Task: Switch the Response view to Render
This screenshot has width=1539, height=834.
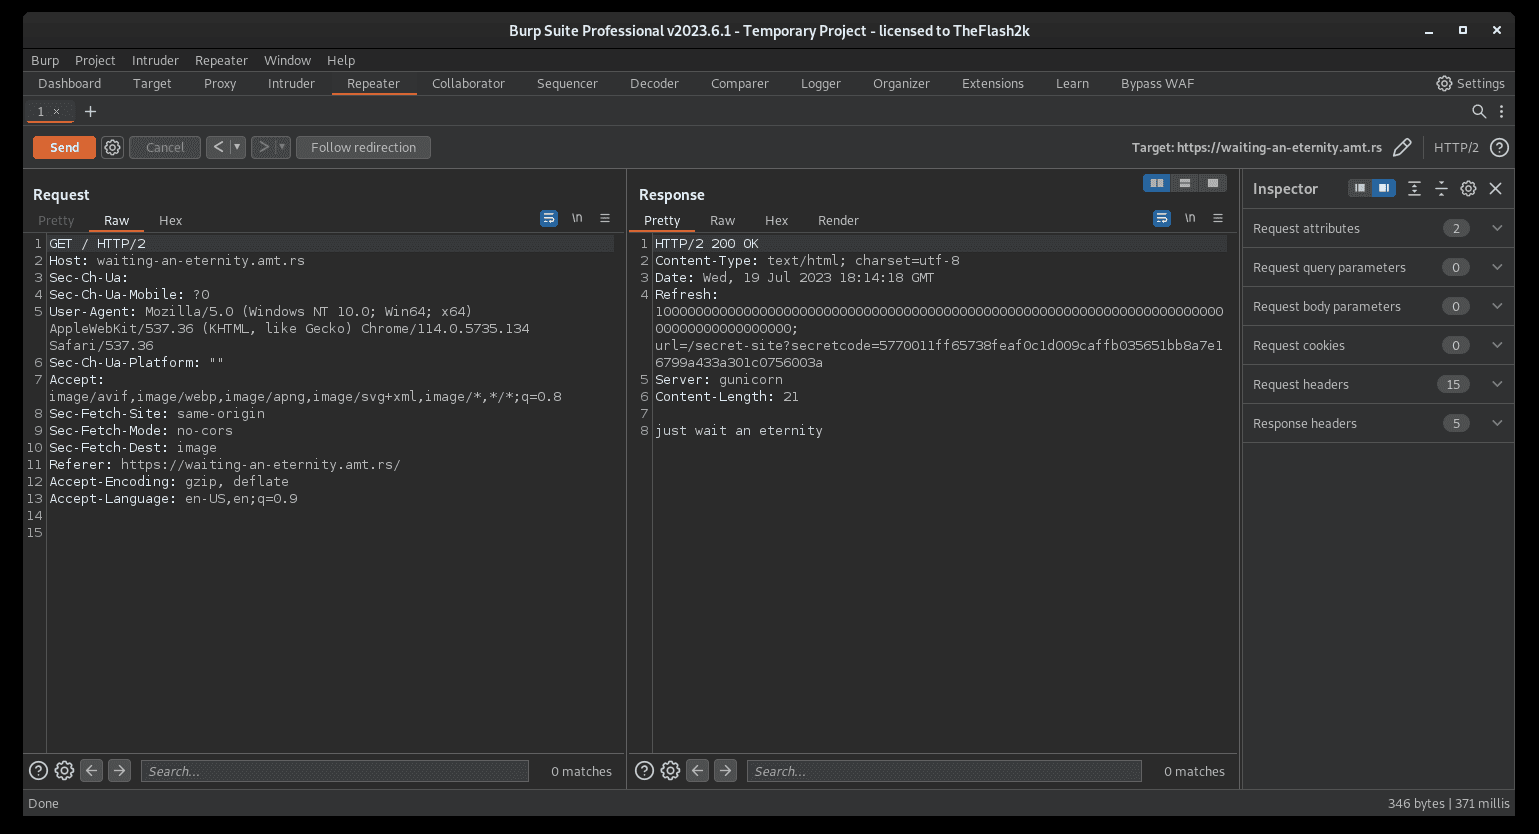Action: [838, 220]
